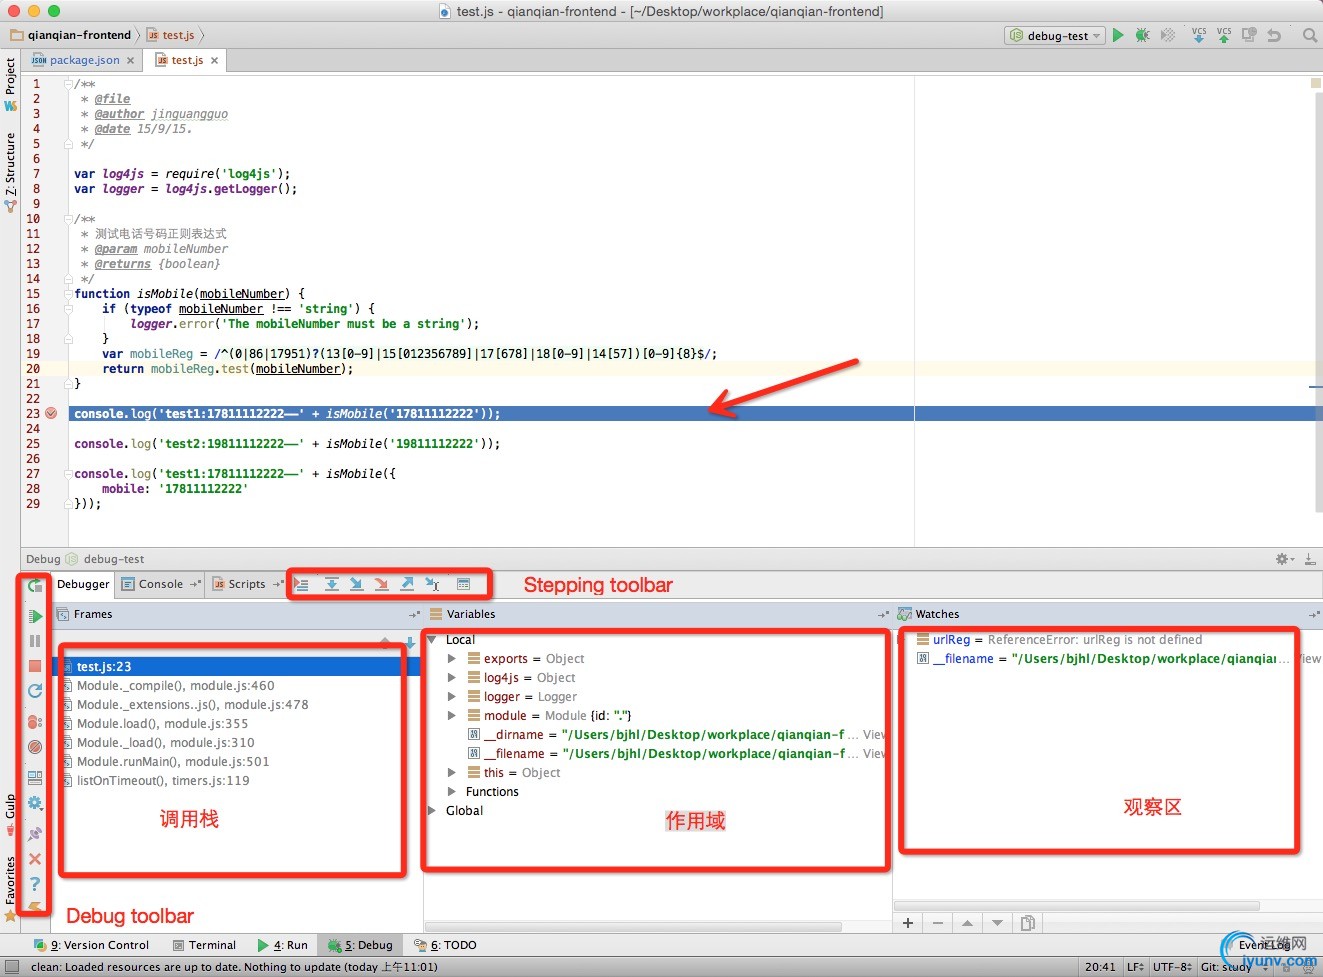
Task: Open Evaluate Expression calculator icon
Action: point(464,584)
